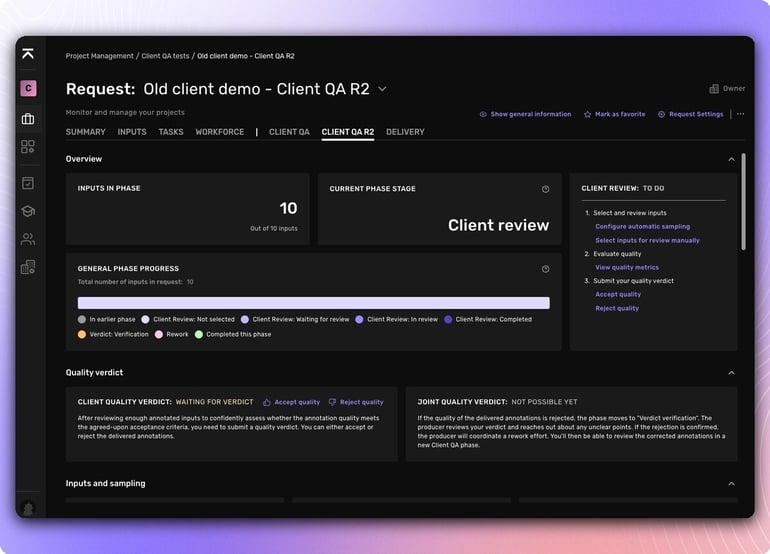The image size is (770, 554).
Task: Click the Old client demo - Client QA R2 breadcrumb
Action: point(246,56)
